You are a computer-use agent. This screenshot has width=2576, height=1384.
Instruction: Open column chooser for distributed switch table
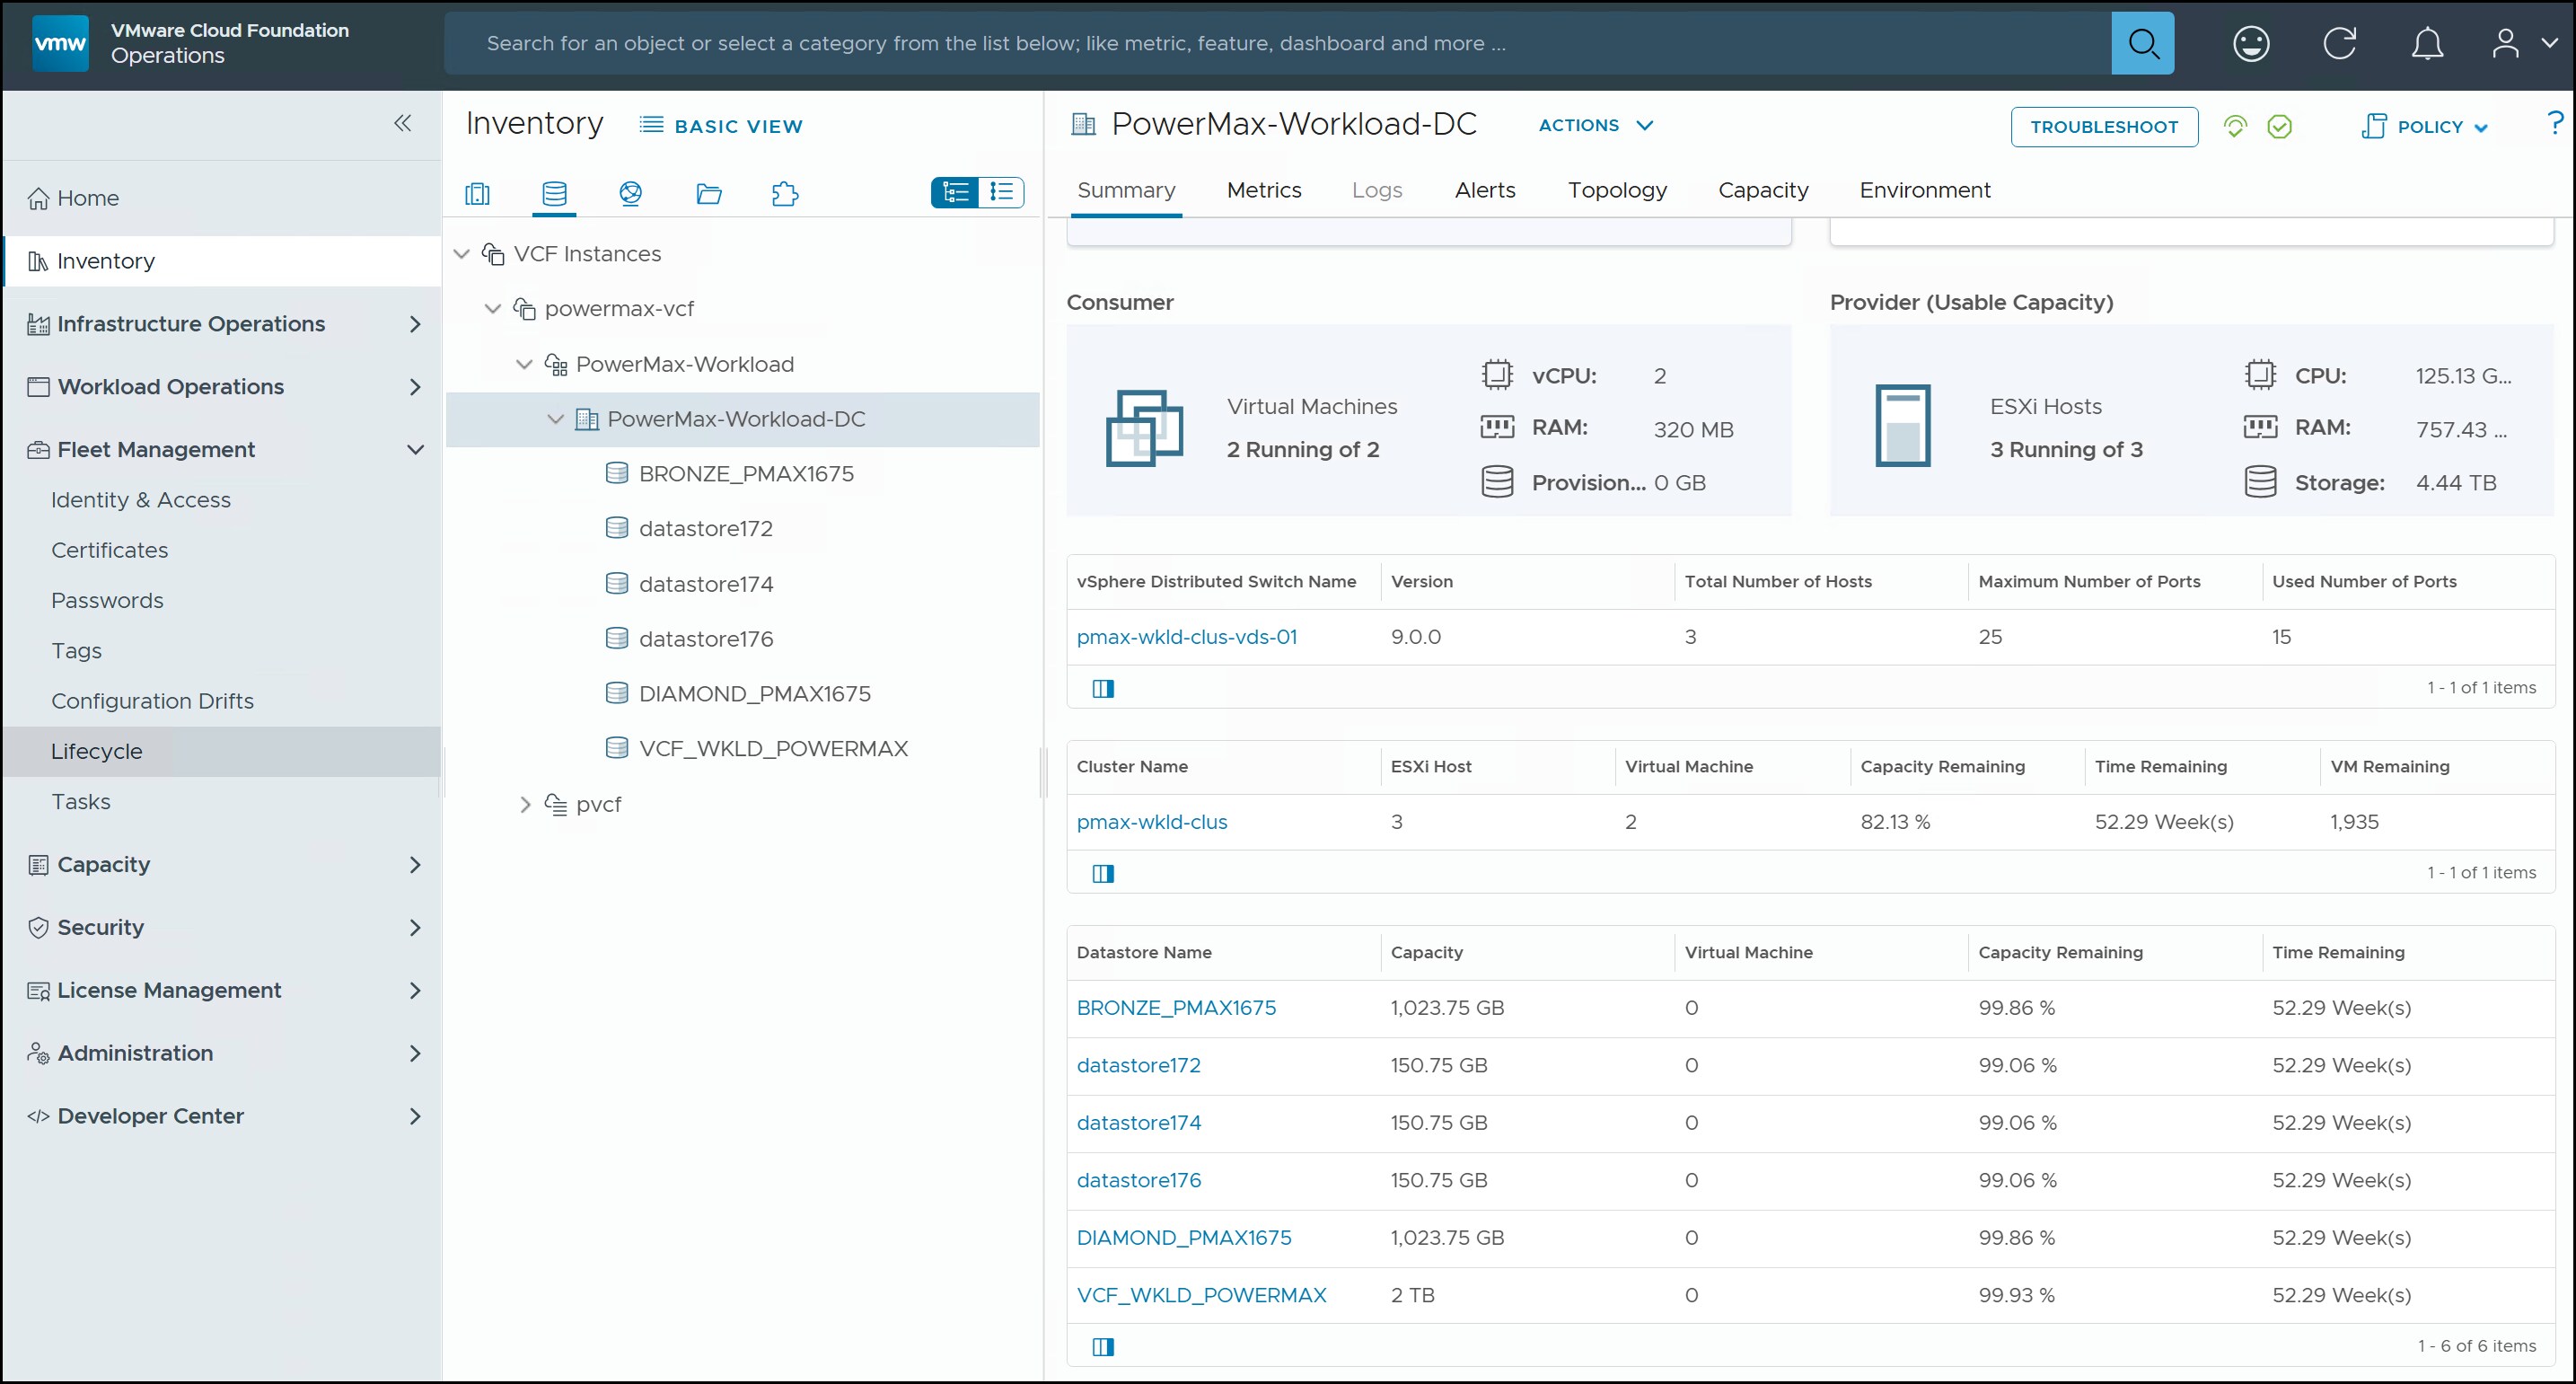(1103, 688)
